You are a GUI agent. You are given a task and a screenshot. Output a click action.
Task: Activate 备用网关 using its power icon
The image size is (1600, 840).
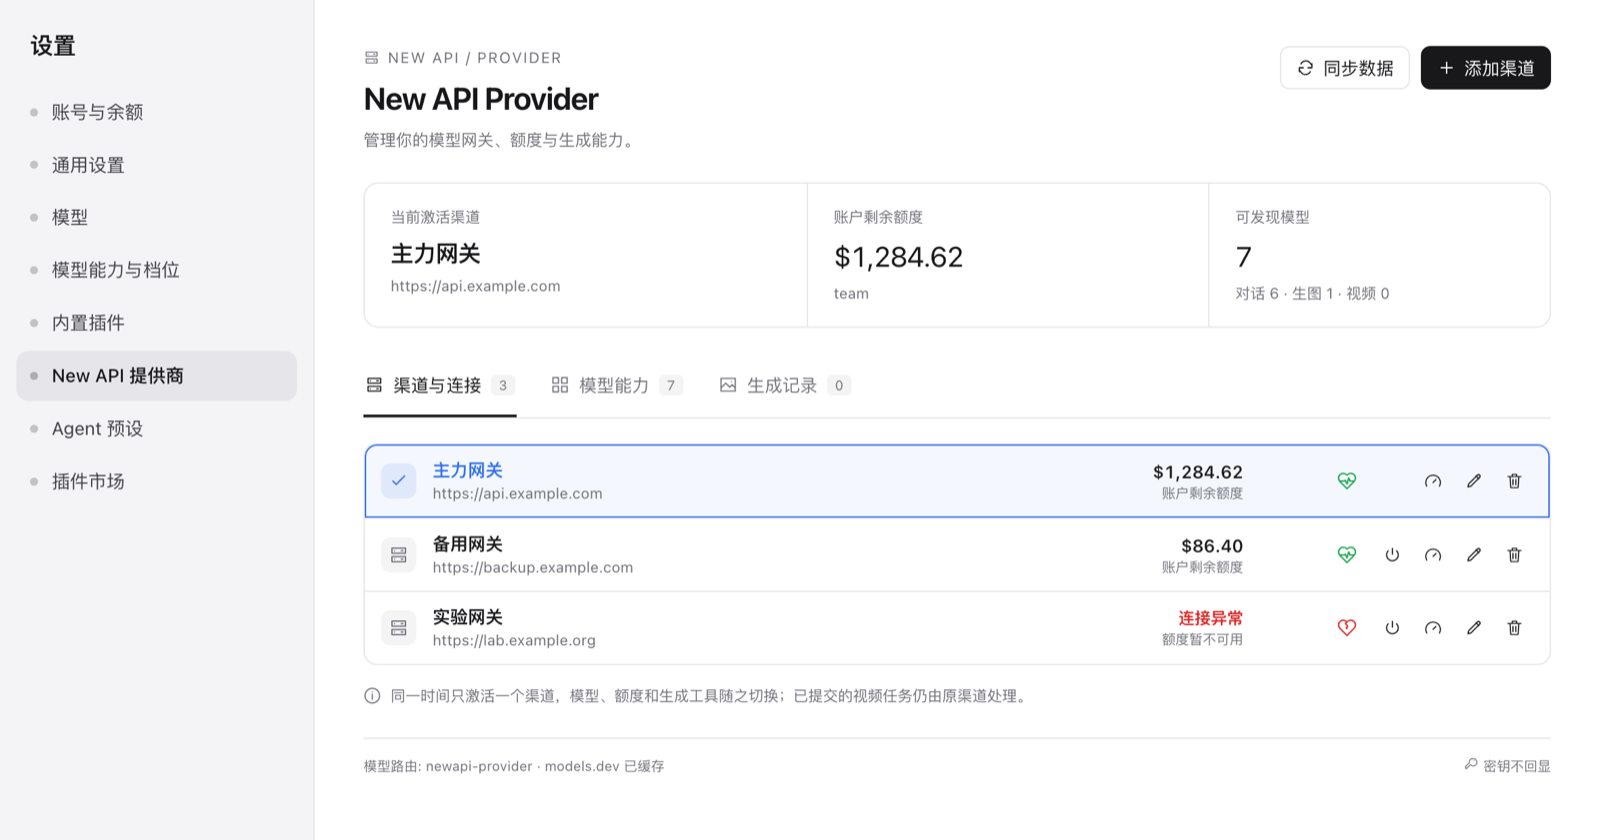tap(1392, 555)
